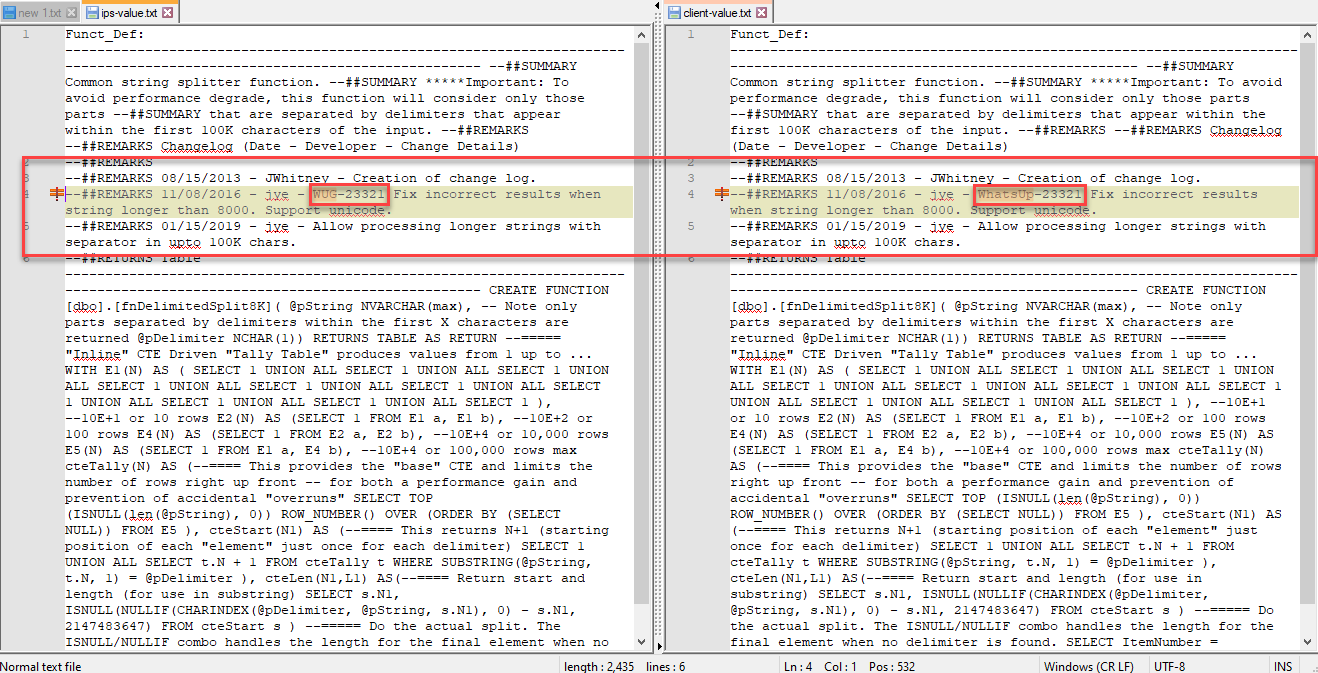Image resolution: width=1318 pixels, height=673 pixels.
Task: Close the new 1.txt tab
Action: pos(72,13)
